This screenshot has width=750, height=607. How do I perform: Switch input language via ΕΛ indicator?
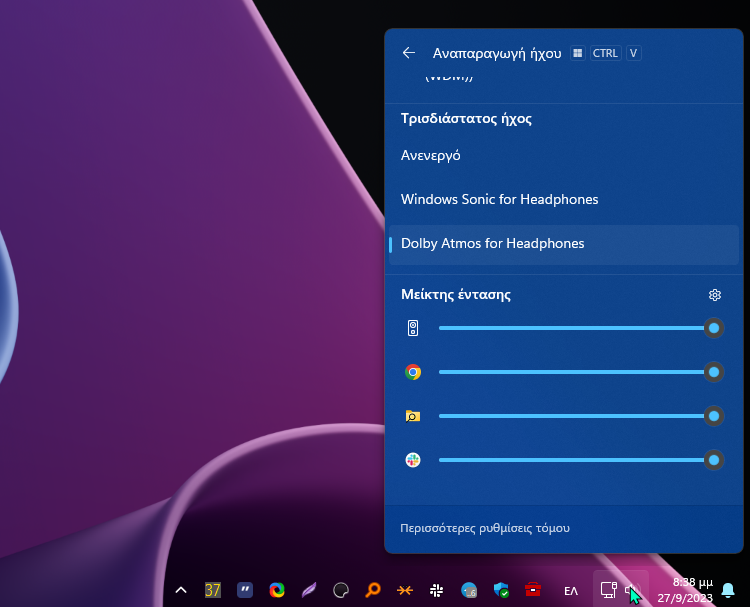coord(571,591)
